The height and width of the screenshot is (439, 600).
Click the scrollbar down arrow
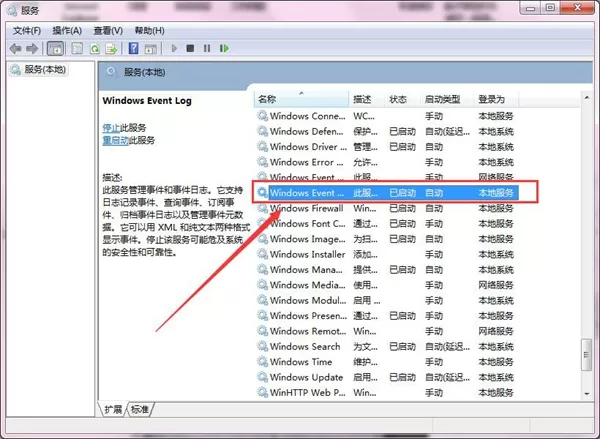[x=587, y=393]
